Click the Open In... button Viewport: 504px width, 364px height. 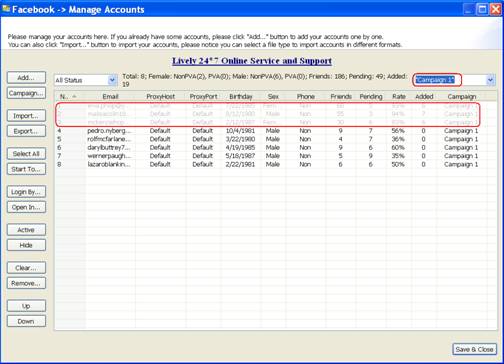(x=26, y=207)
